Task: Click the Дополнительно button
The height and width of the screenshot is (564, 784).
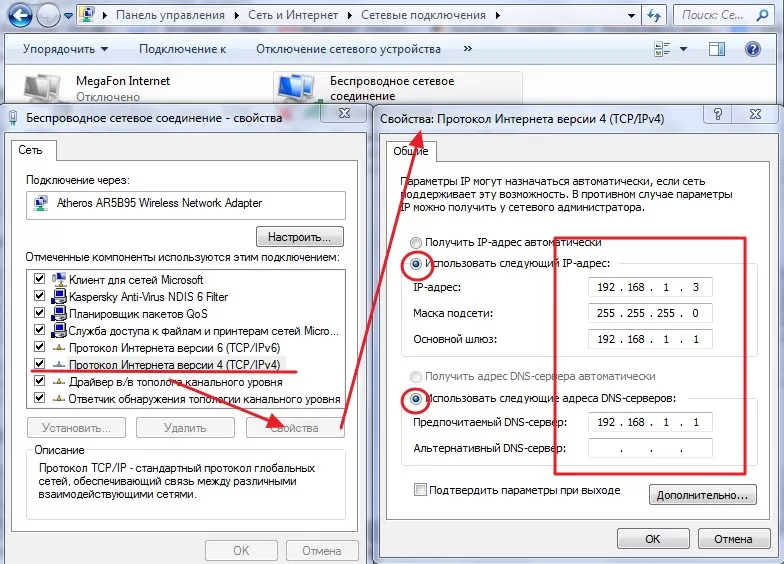Action: coord(702,495)
